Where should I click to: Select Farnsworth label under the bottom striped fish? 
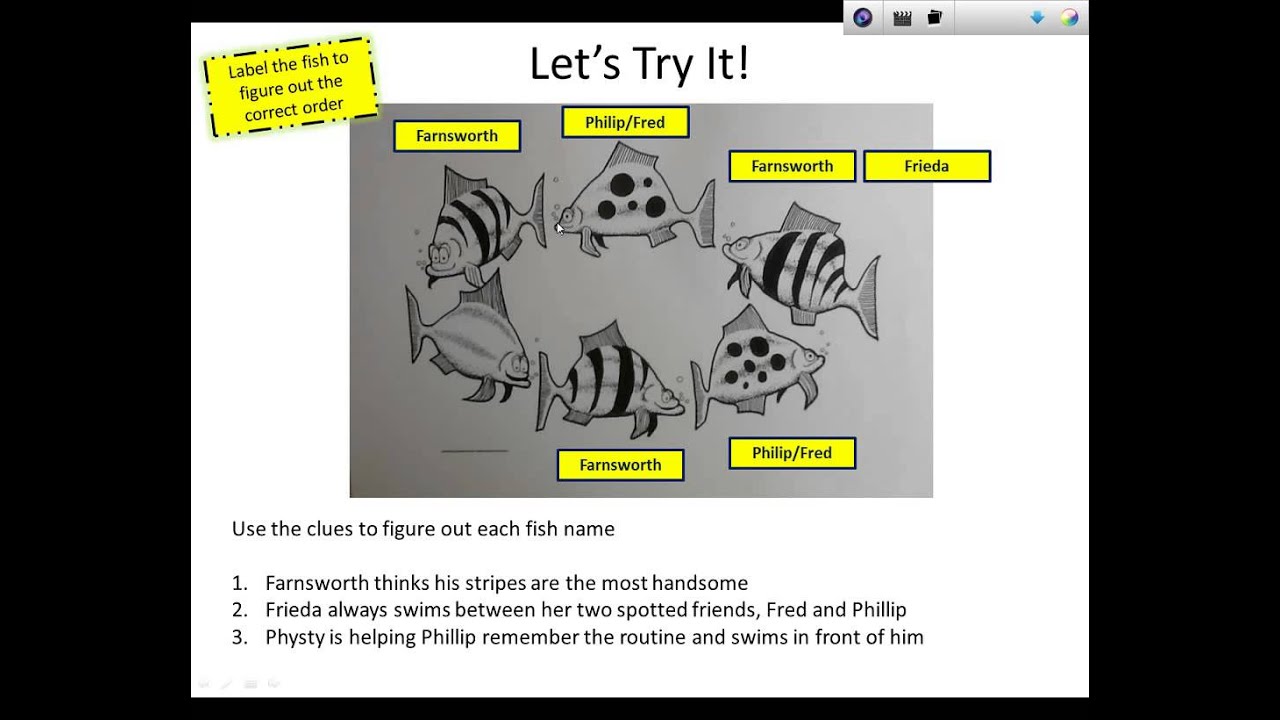coord(620,465)
